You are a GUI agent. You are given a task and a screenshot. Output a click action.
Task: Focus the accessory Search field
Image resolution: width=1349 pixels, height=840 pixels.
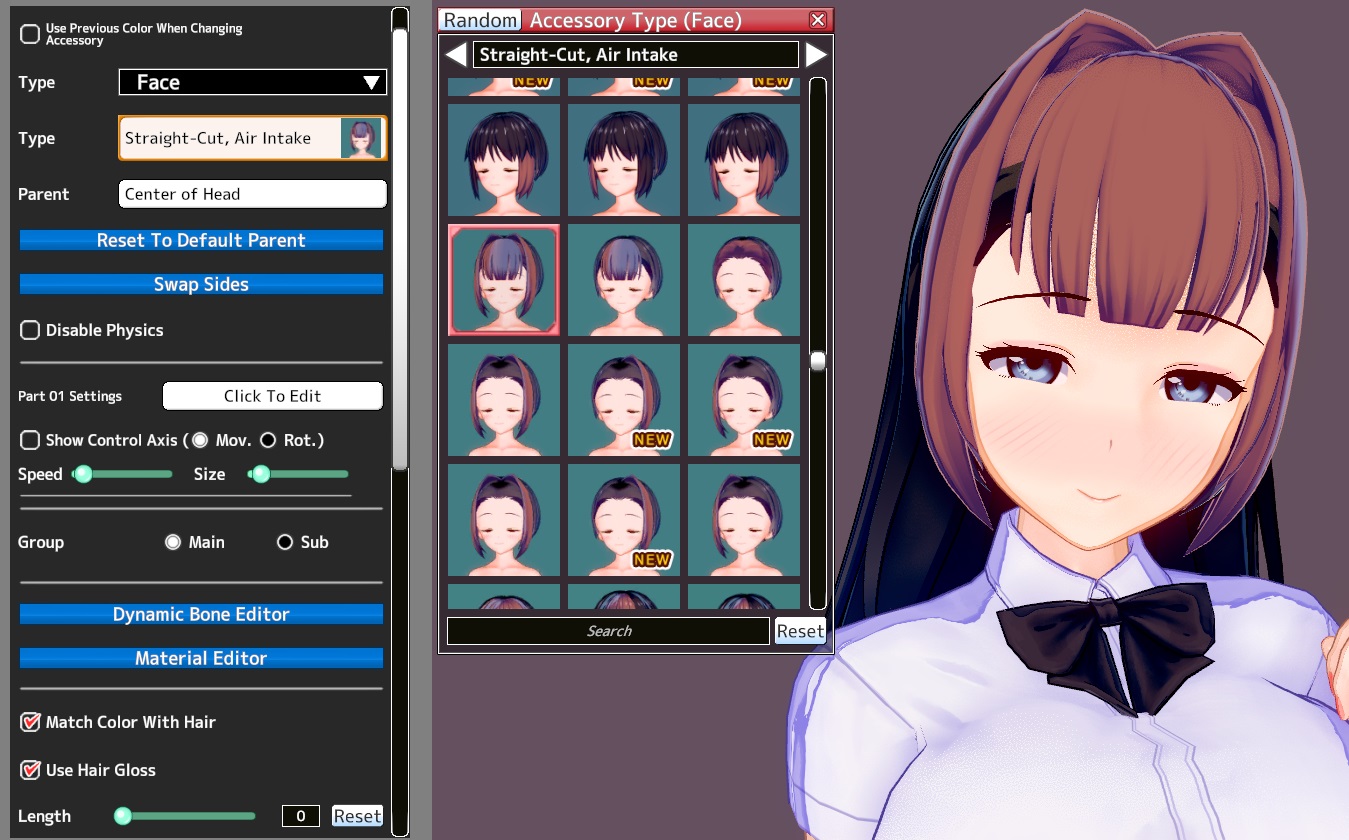(x=608, y=631)
